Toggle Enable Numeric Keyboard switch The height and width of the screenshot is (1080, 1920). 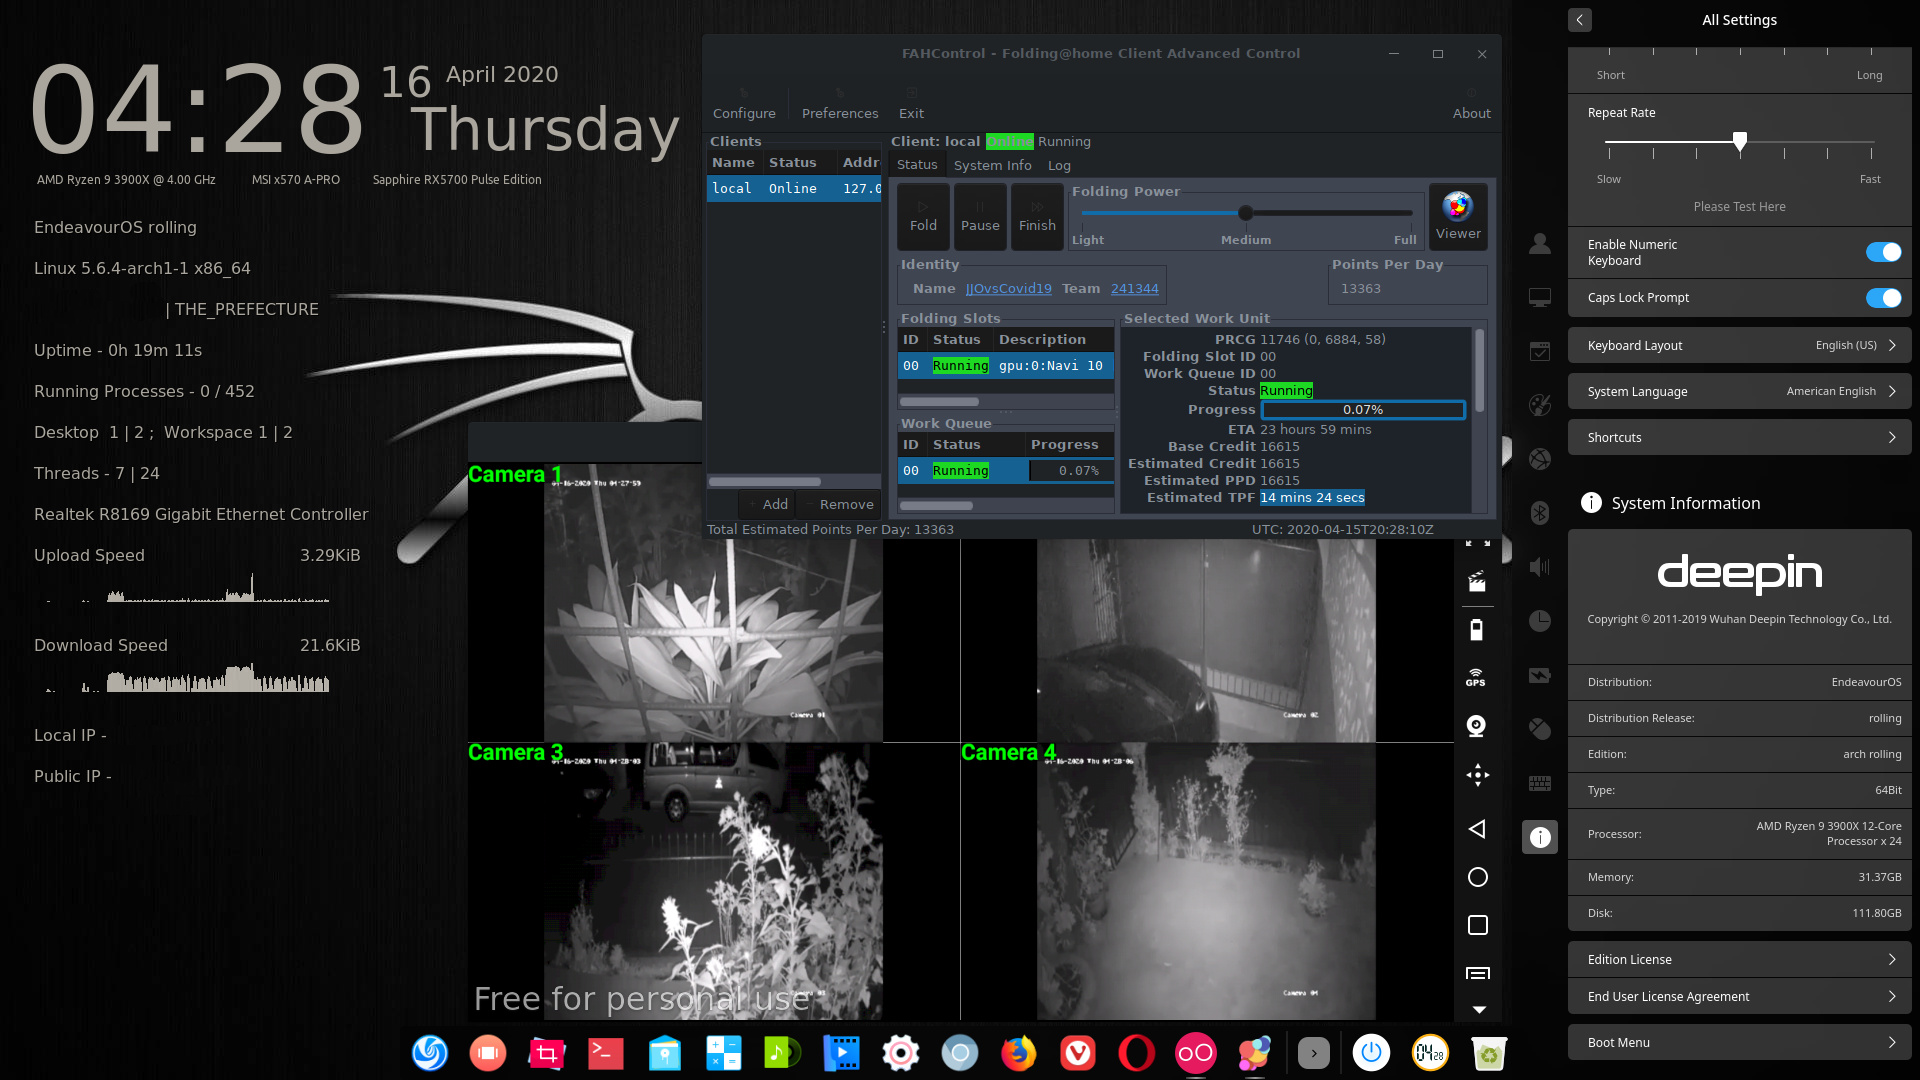1883,252
